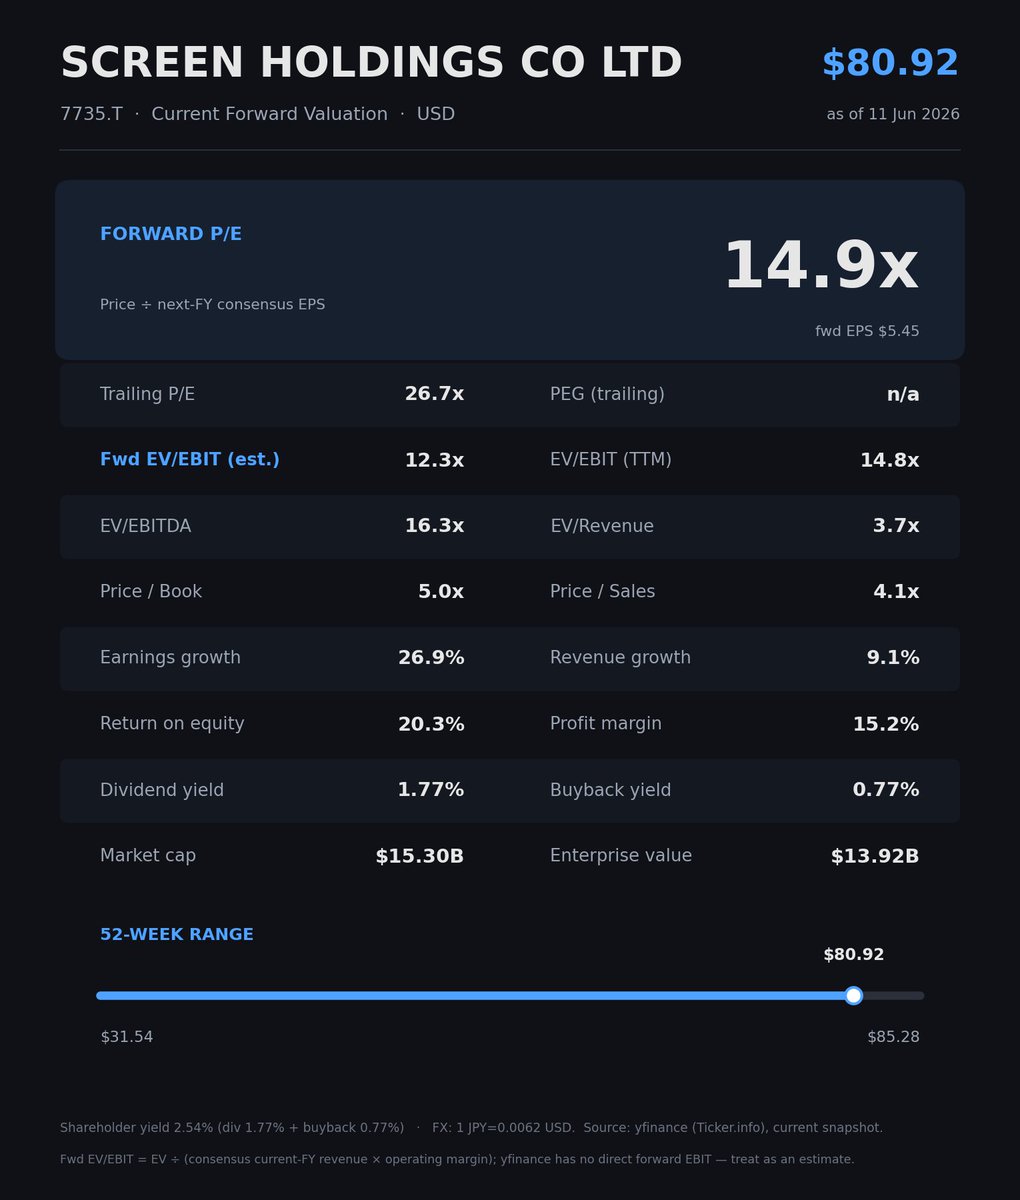Image resolution: width=1020 pixels, height=1200 pixels.
Task: Click the 4.1x Price / Sales value
Action: 896,592
